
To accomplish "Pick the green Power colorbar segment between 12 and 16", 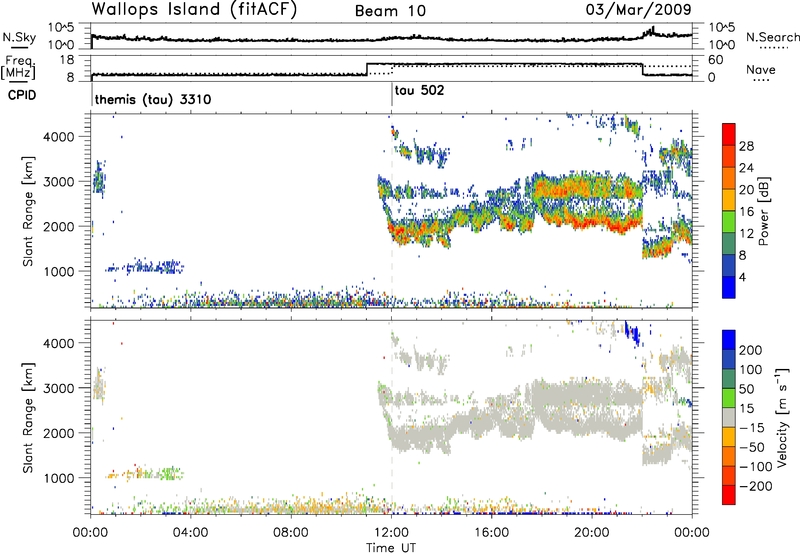I will [x=729, y=221].
